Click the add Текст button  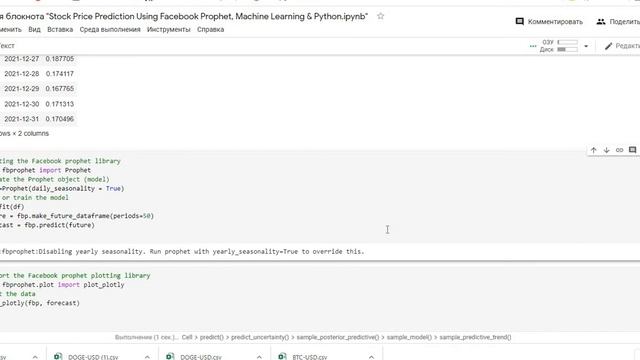(x=7, y=46)
